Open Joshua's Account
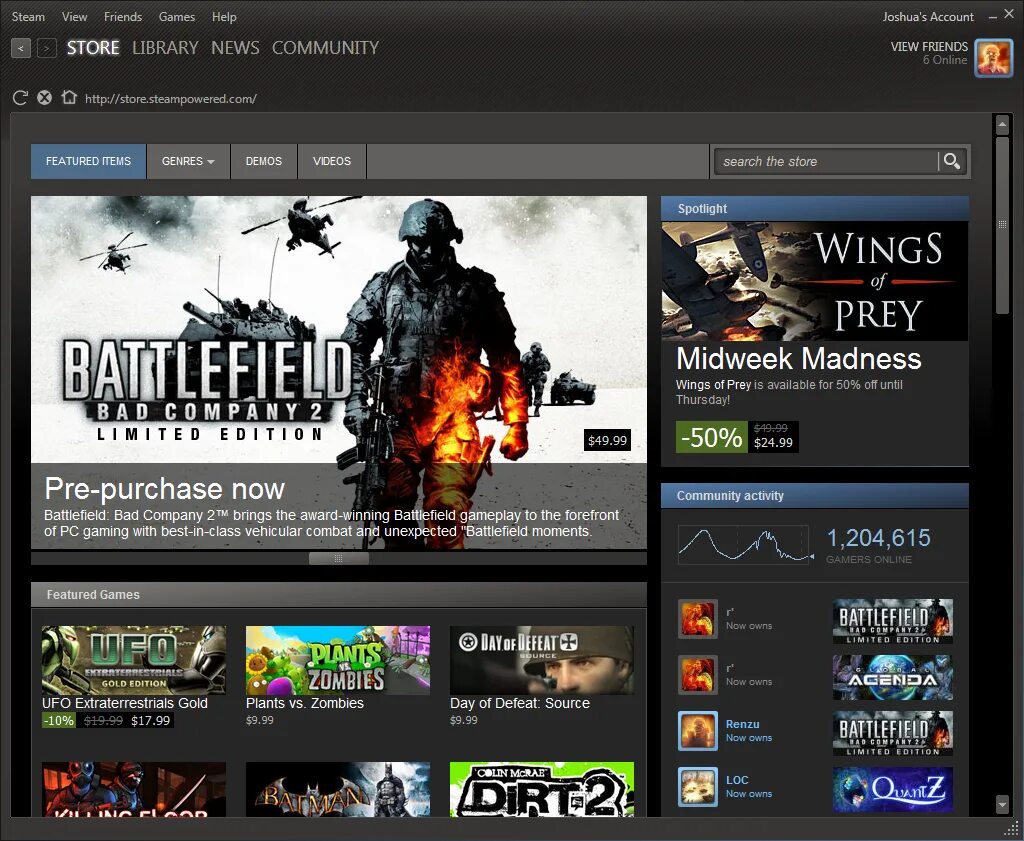This screenshot has height=841, width=1024. (928, 16)
